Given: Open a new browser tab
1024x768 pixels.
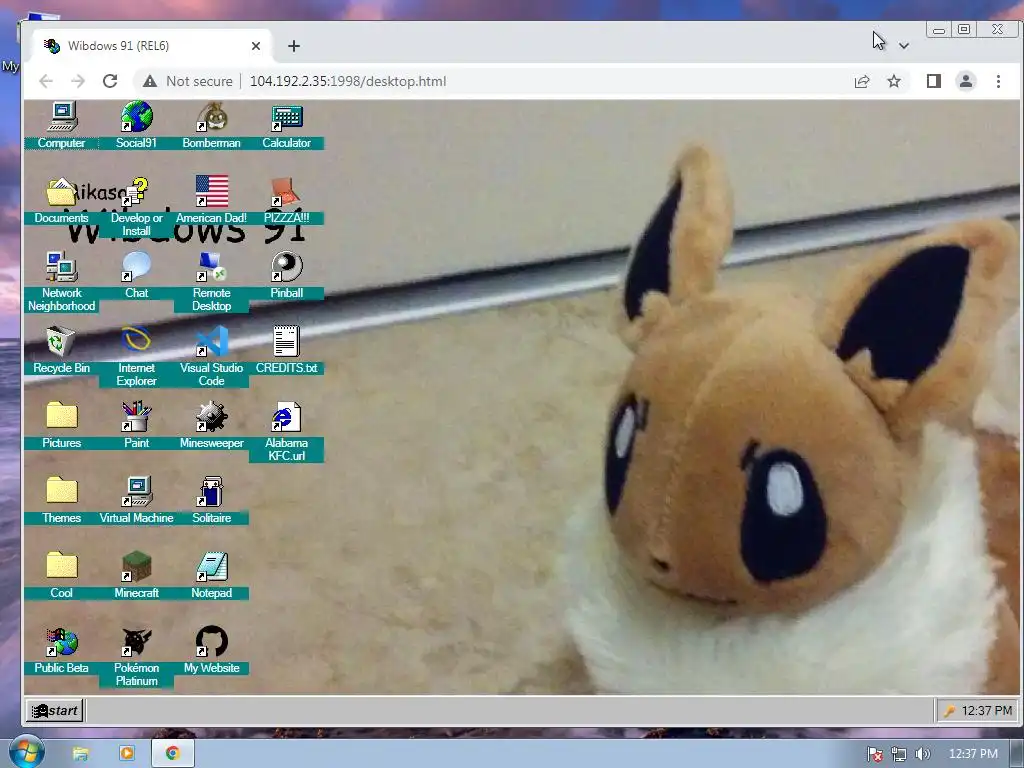Looking at the screenshot, I should pyautogui.click(x=294, y=46).
